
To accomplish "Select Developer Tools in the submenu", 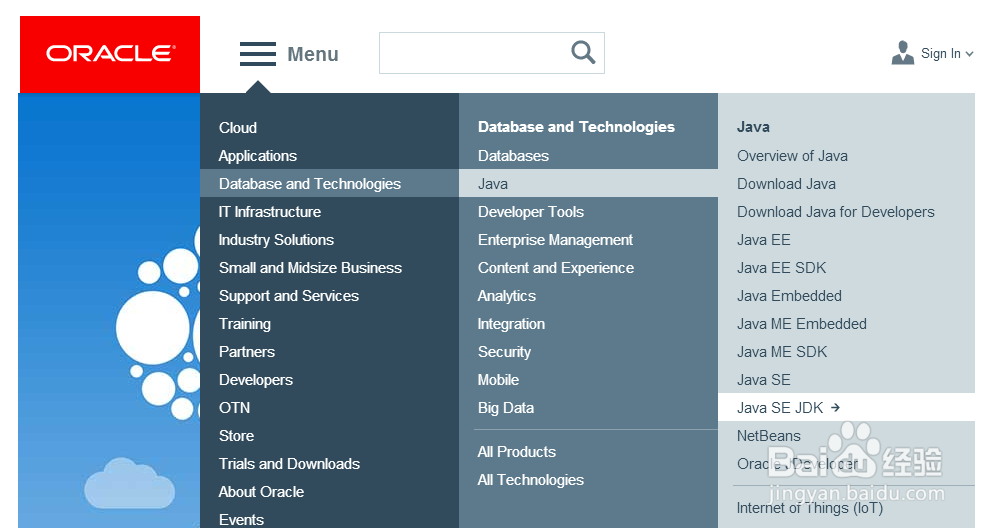I will coord(531,212).
